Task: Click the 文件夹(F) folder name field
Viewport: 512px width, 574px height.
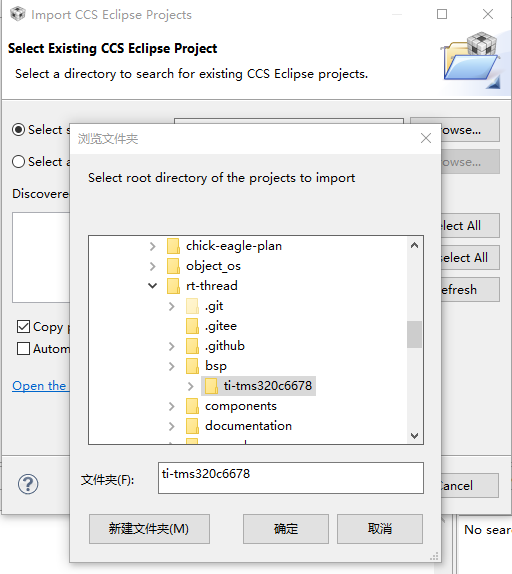Action: tap(291, 478)
